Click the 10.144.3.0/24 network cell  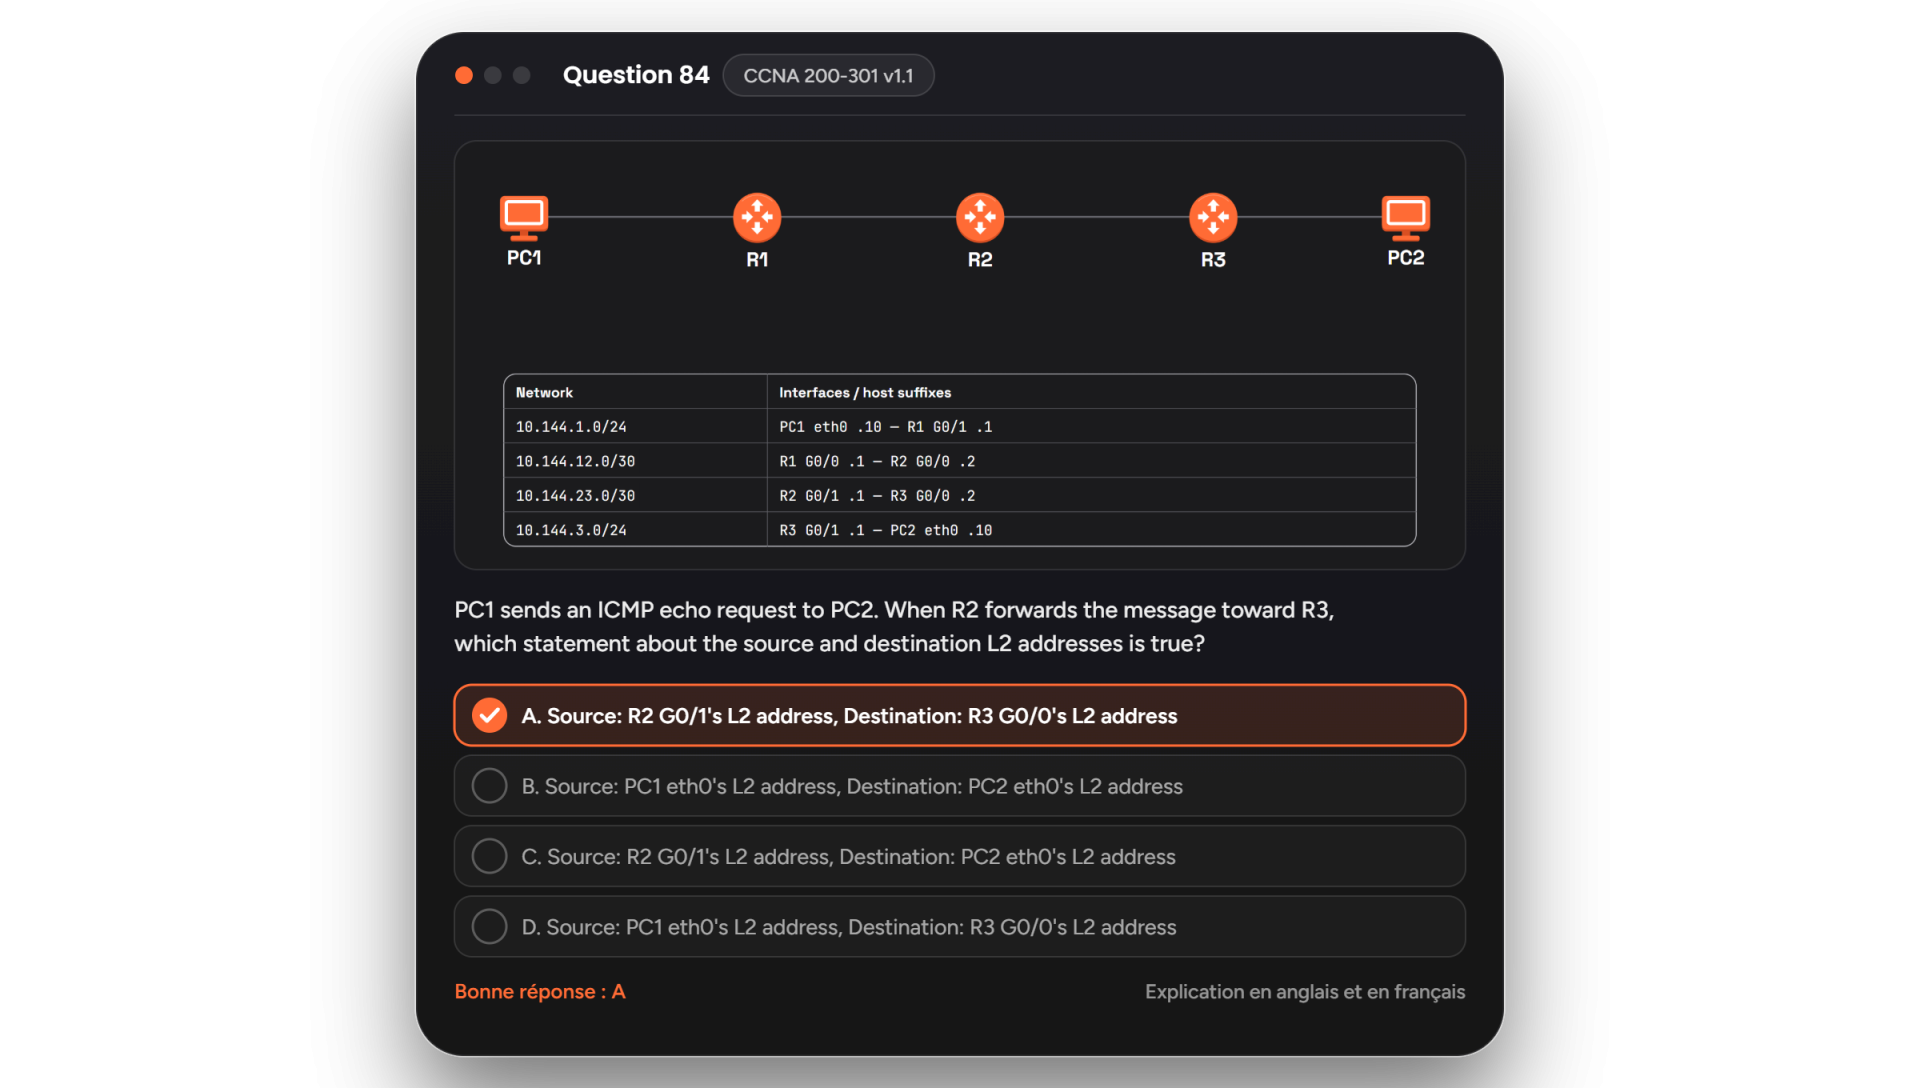pos(635,530)
